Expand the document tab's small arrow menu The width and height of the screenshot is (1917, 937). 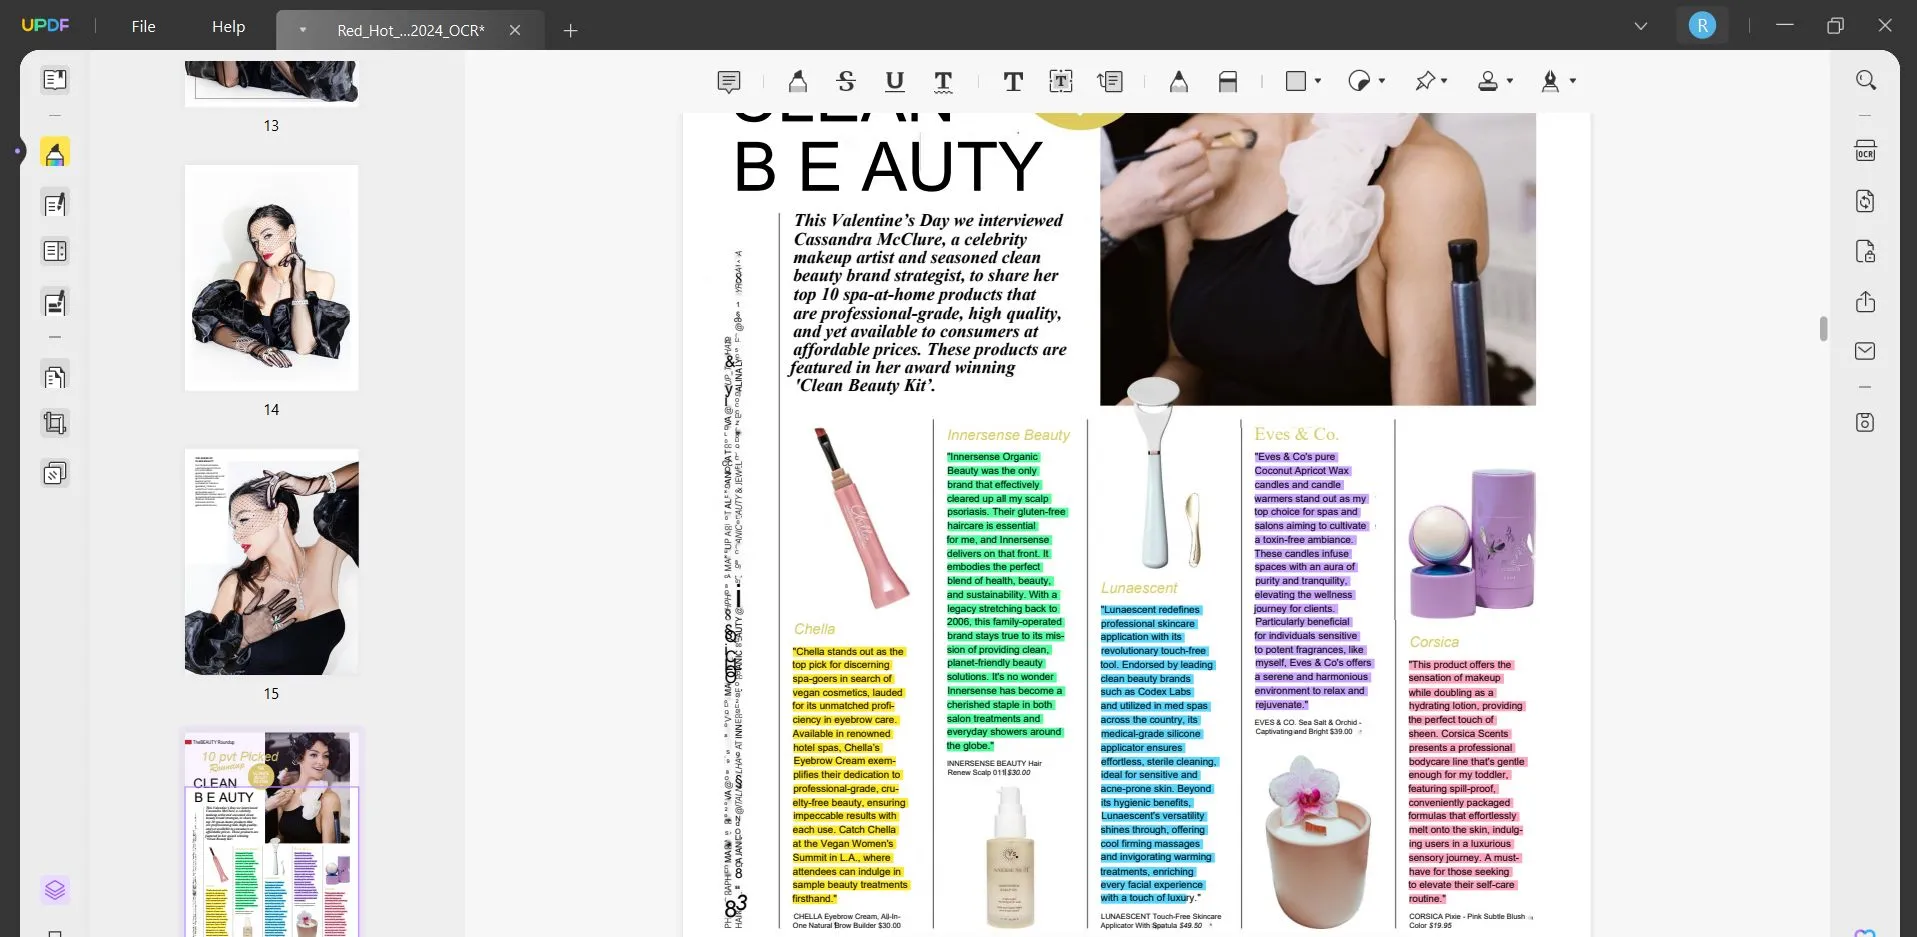tap(303, 30)
